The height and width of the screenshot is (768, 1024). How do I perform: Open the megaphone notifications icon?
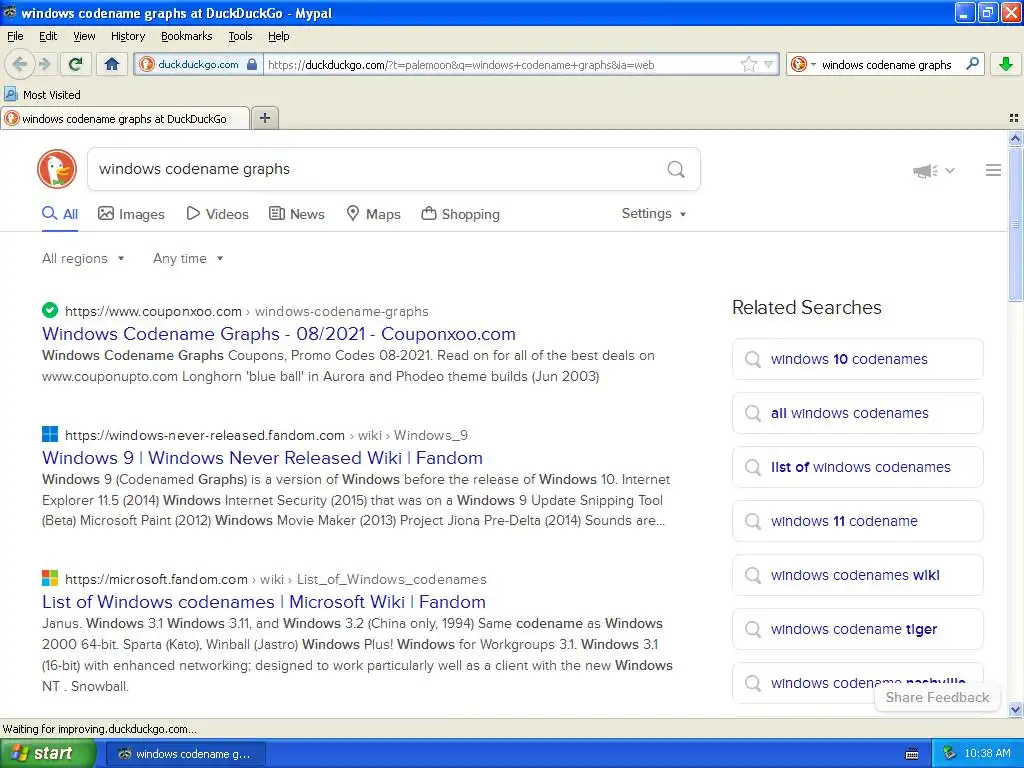click(x=925, y=170)
